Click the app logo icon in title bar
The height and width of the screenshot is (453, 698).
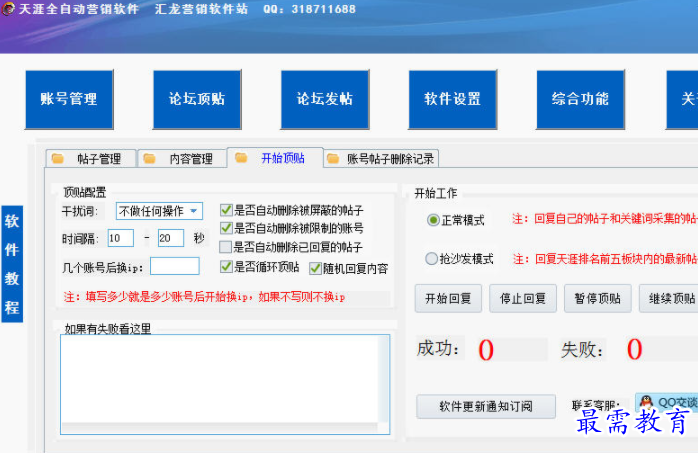[8, 9]
